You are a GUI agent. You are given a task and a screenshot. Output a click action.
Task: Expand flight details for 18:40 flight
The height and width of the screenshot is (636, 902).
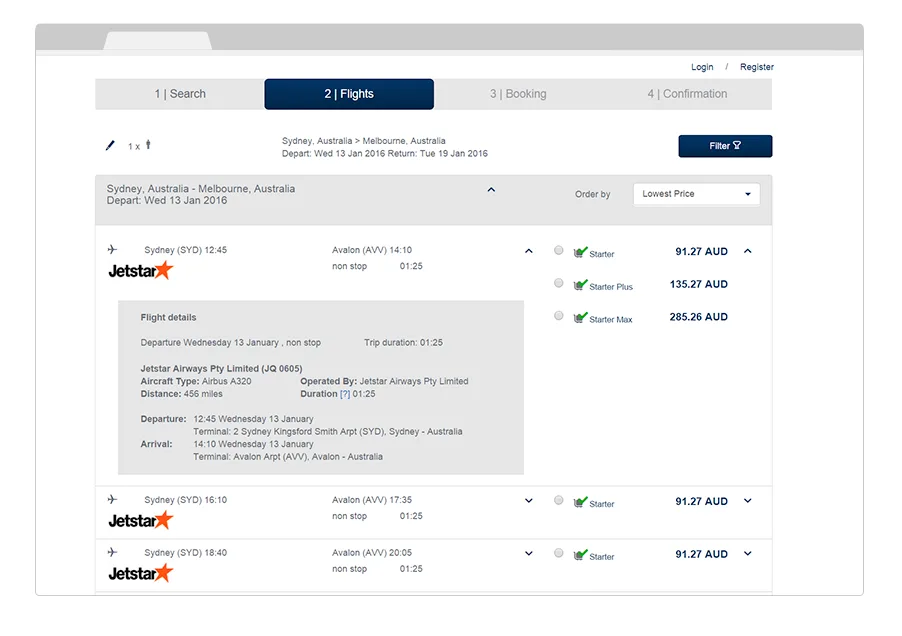(x=529, y=554)
